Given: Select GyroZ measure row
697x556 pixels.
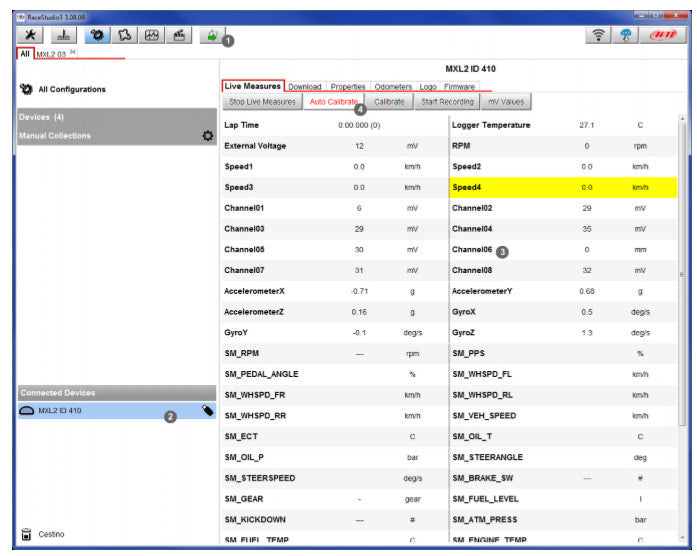Looking at the screenshot, I should pos(563,333).
